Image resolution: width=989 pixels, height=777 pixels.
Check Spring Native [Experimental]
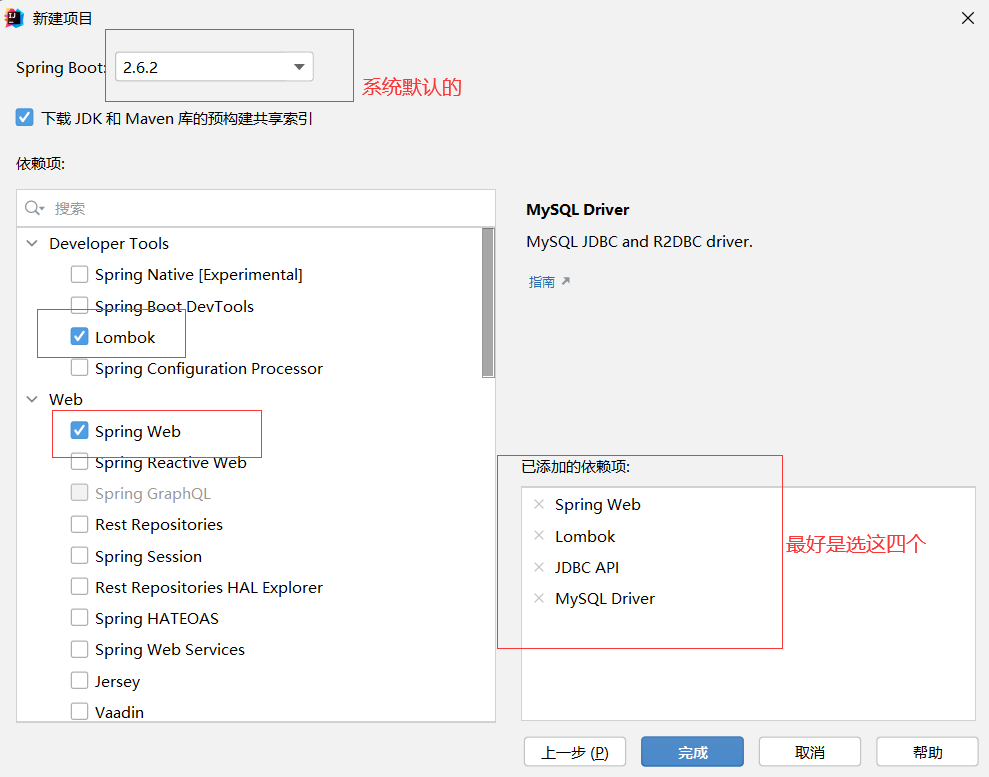[79, 274]
